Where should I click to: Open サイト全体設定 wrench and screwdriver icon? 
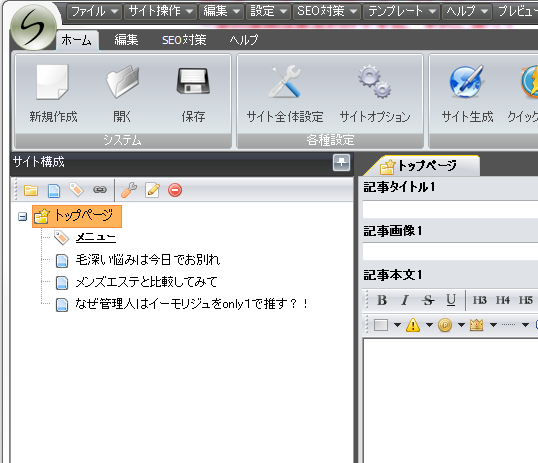point(285,82)
